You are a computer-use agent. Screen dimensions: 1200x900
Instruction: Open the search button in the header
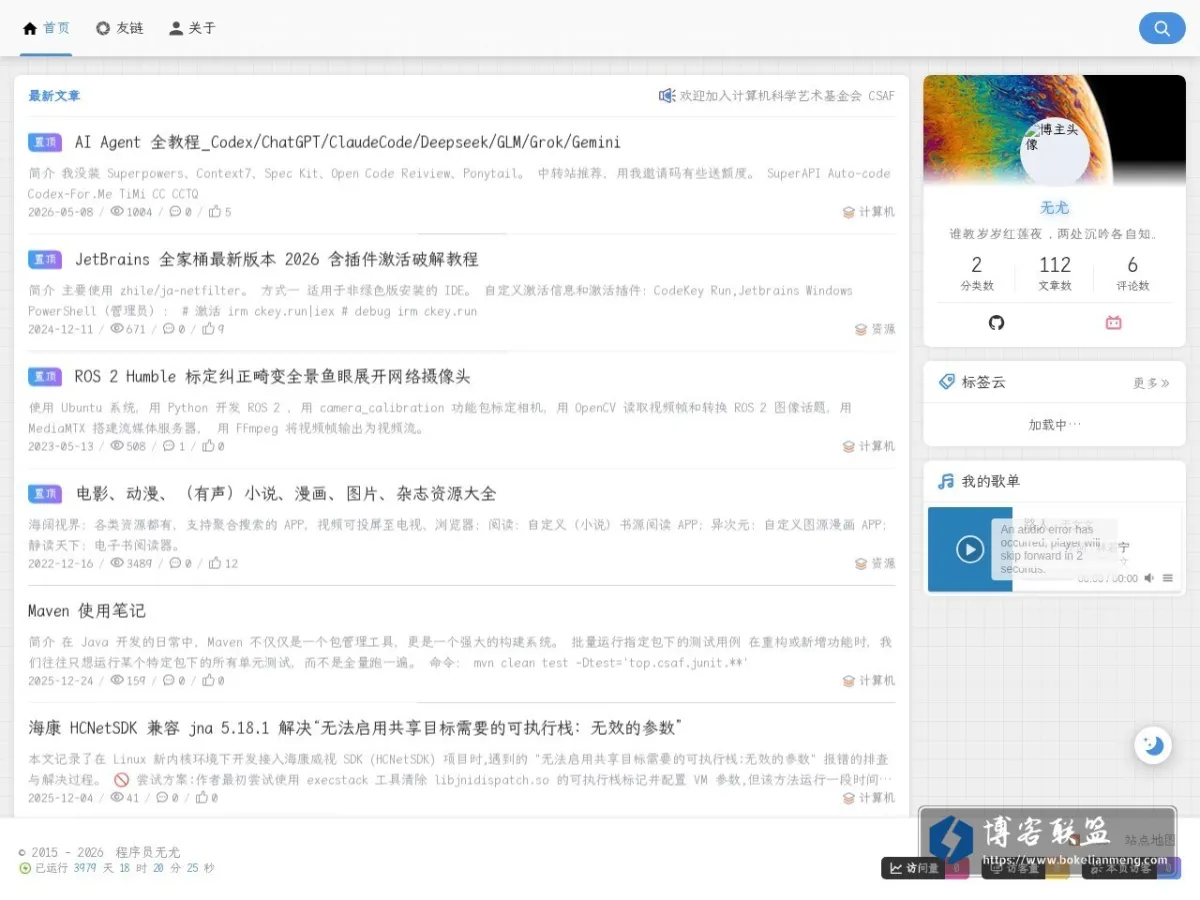[1162, 28]
